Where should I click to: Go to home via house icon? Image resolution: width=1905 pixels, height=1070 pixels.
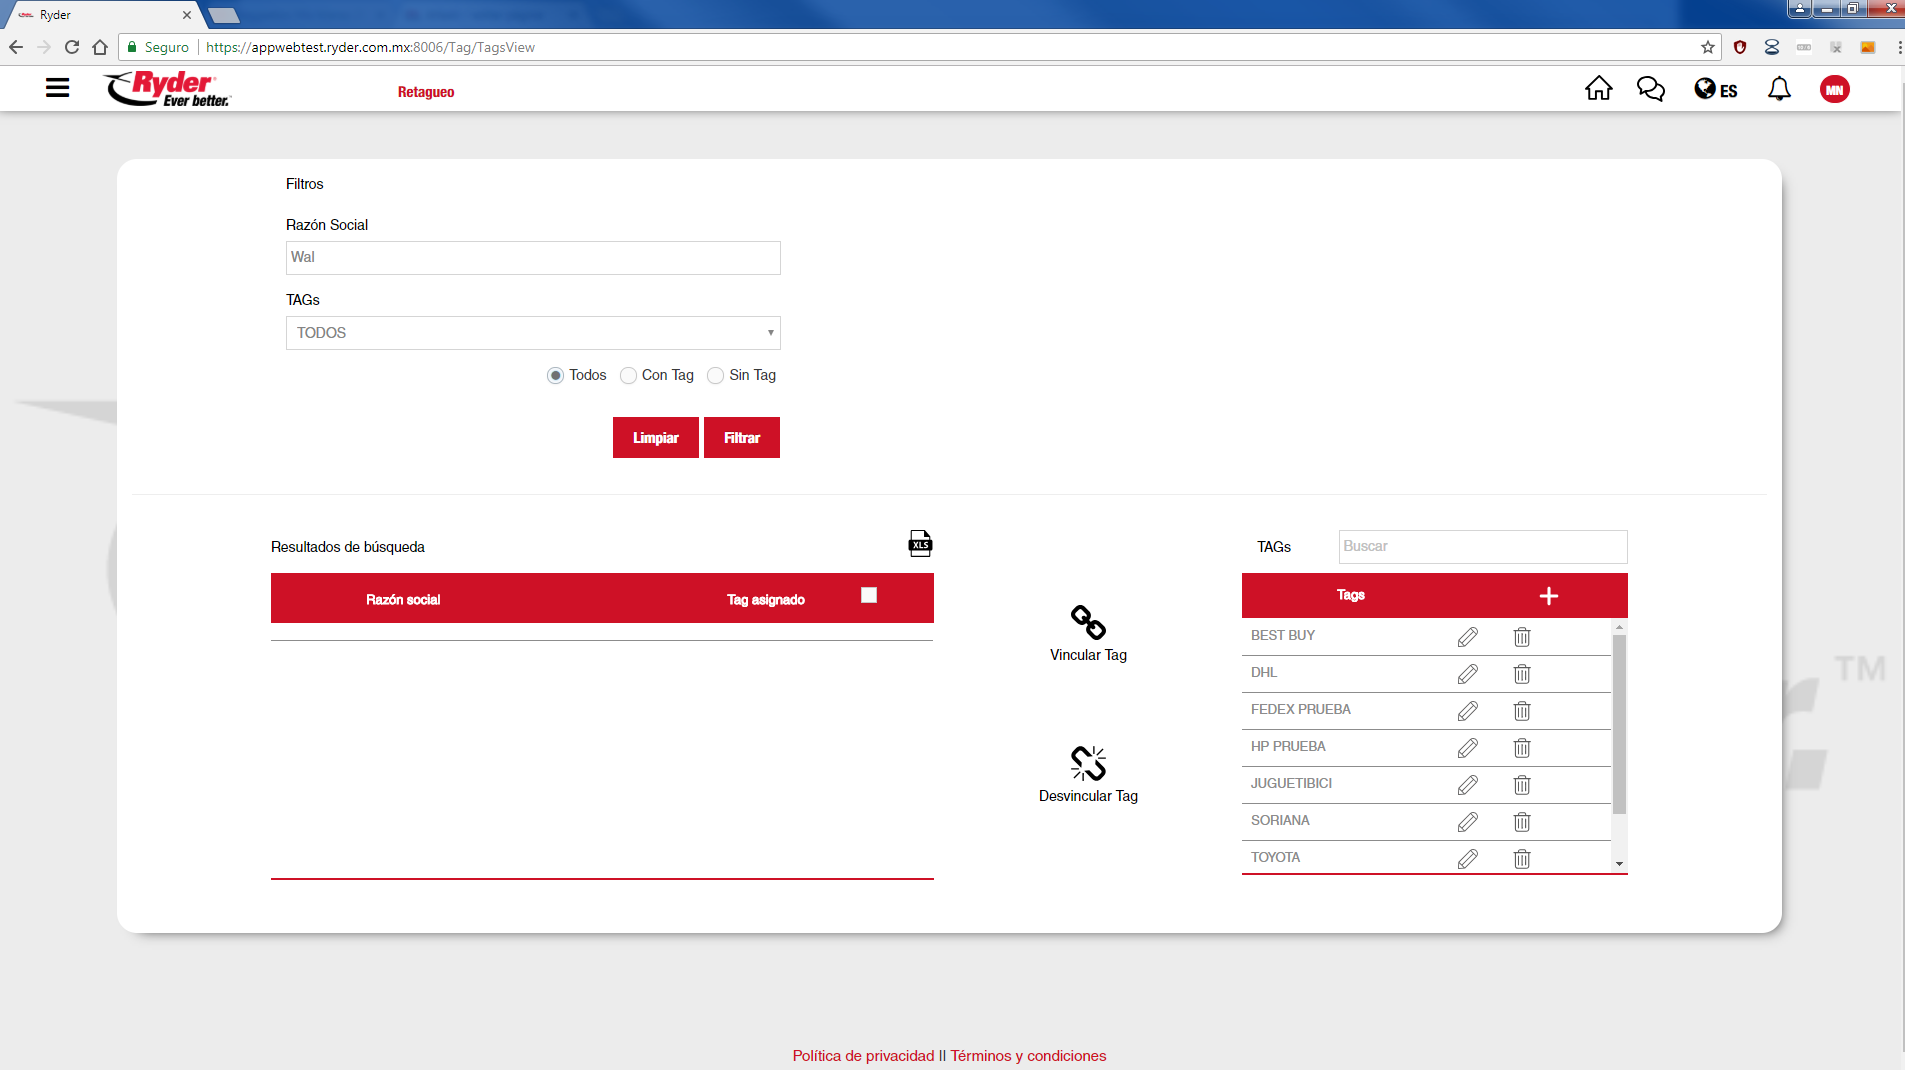1598,89
